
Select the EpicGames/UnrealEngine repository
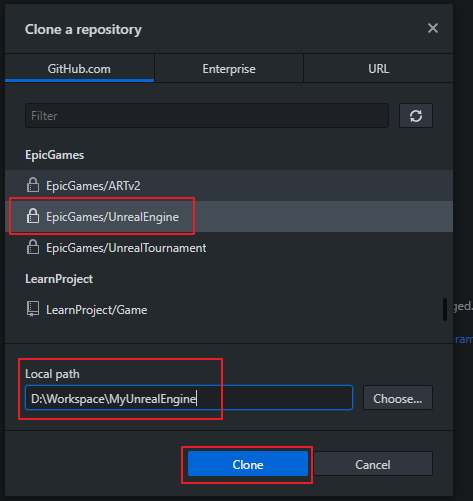(x=229, y=217)
